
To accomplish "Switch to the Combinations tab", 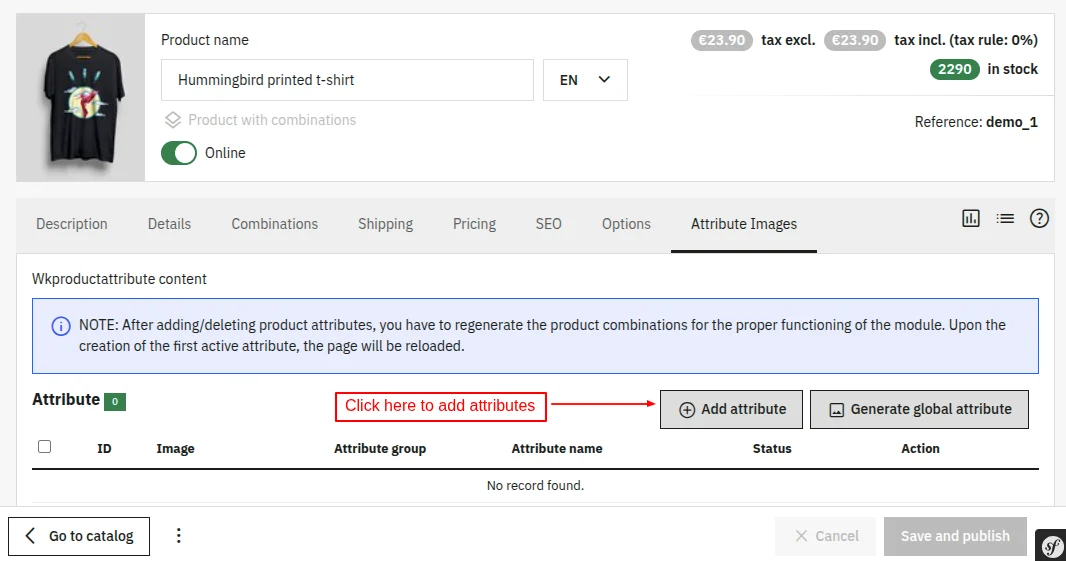I will (274, 224).
